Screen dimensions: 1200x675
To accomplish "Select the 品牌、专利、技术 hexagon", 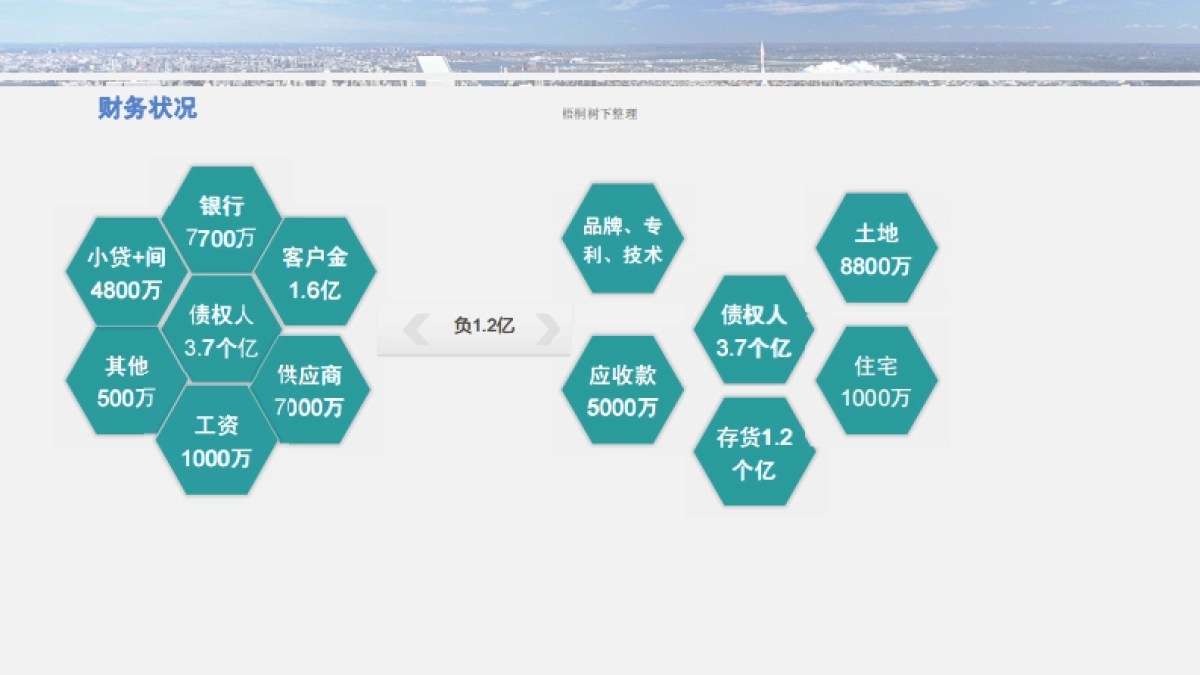I will pos(625,237).
